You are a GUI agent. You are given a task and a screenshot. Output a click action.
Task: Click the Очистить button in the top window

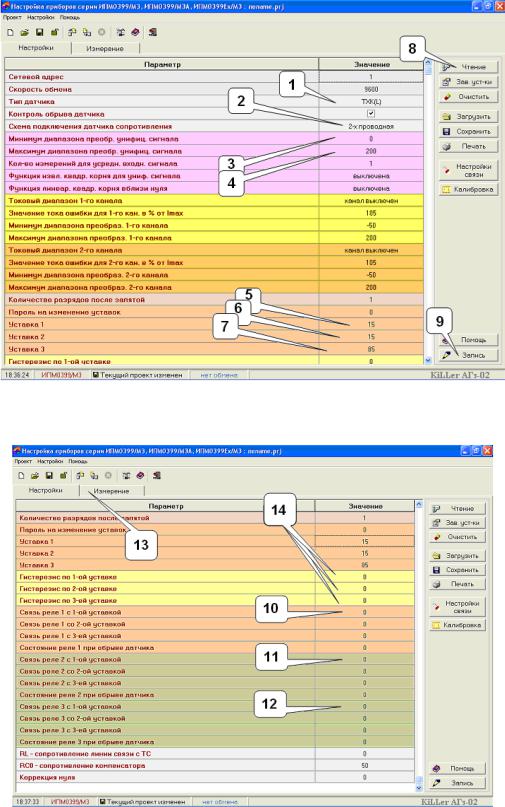[468, 97]
